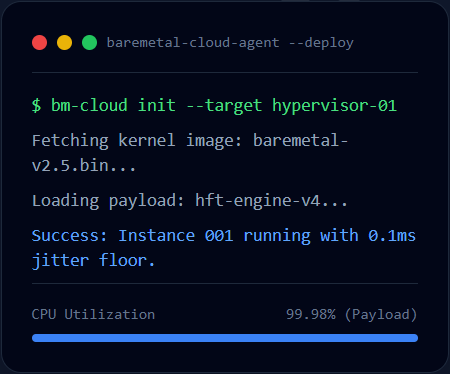Click the command line '$ bm-cloud init --target hypervisor-01'
Screen dimensions: 450x374
[x=214, y=106]
